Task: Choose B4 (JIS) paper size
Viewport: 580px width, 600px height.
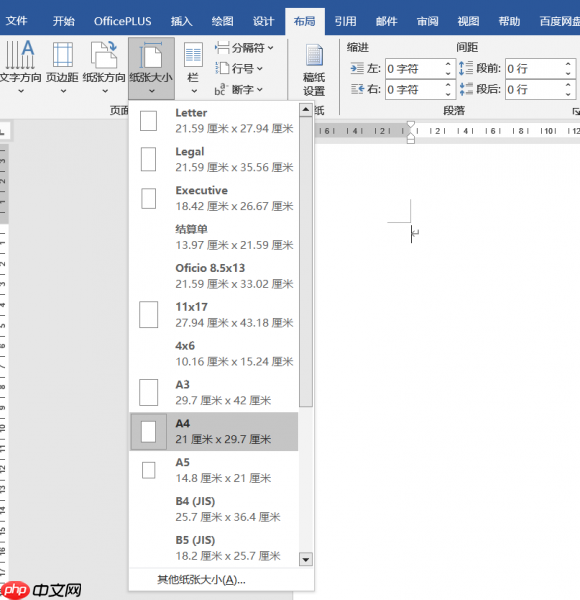Action: (x=214, y=509)
